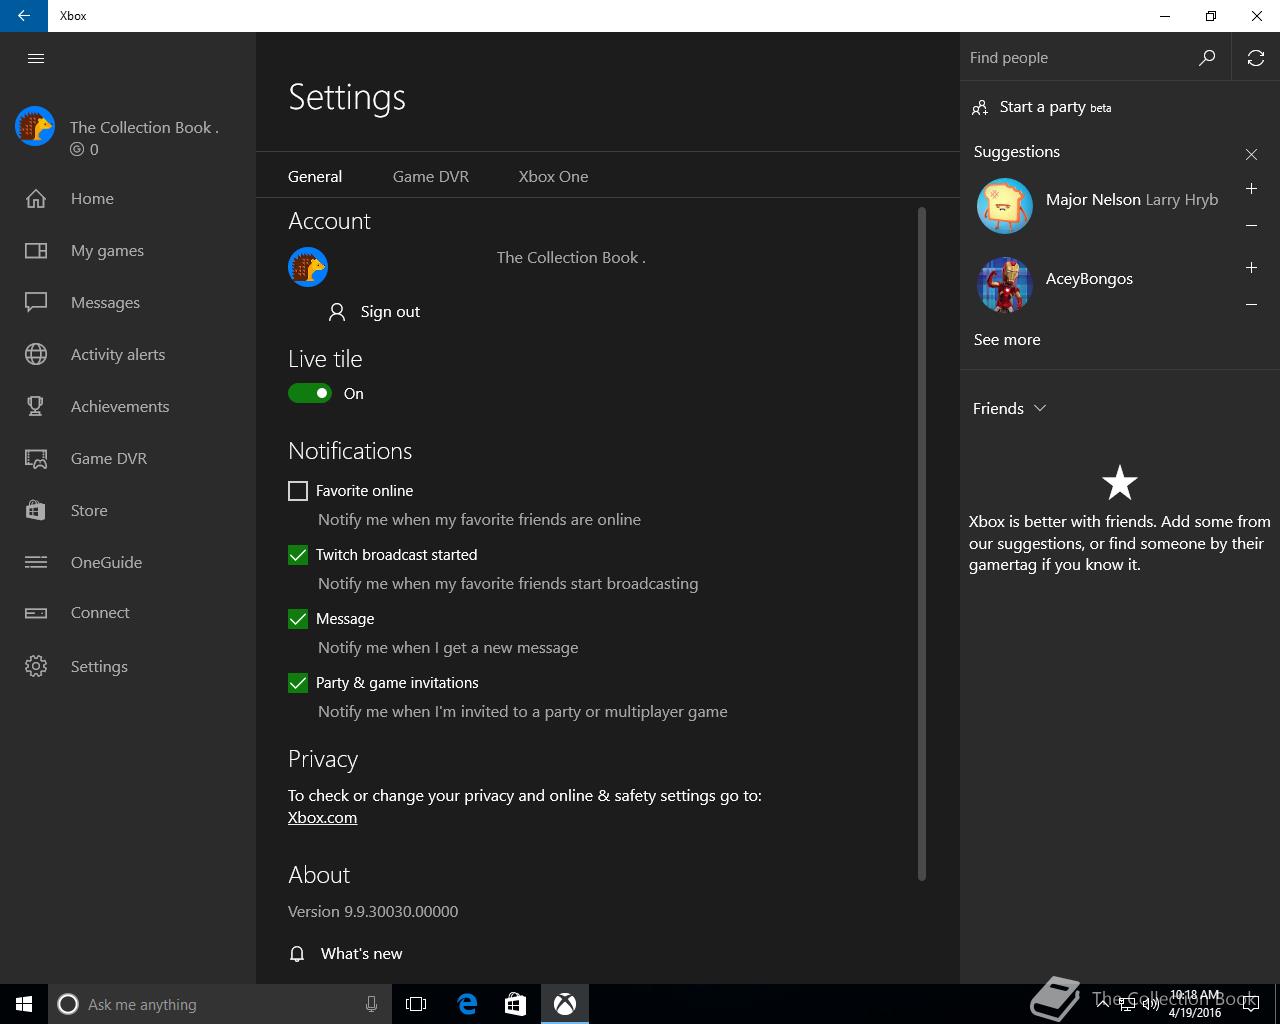Uncheck Message notification
Screen dimensions: 1280x1024
click(x=298, y=619)
